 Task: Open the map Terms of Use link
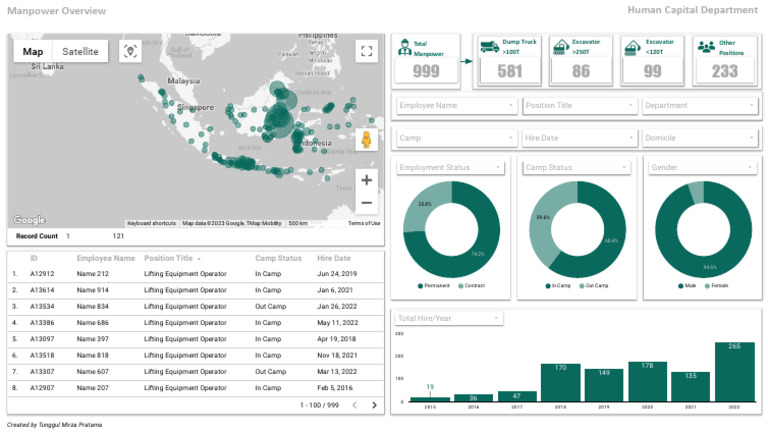pos(363,223)
